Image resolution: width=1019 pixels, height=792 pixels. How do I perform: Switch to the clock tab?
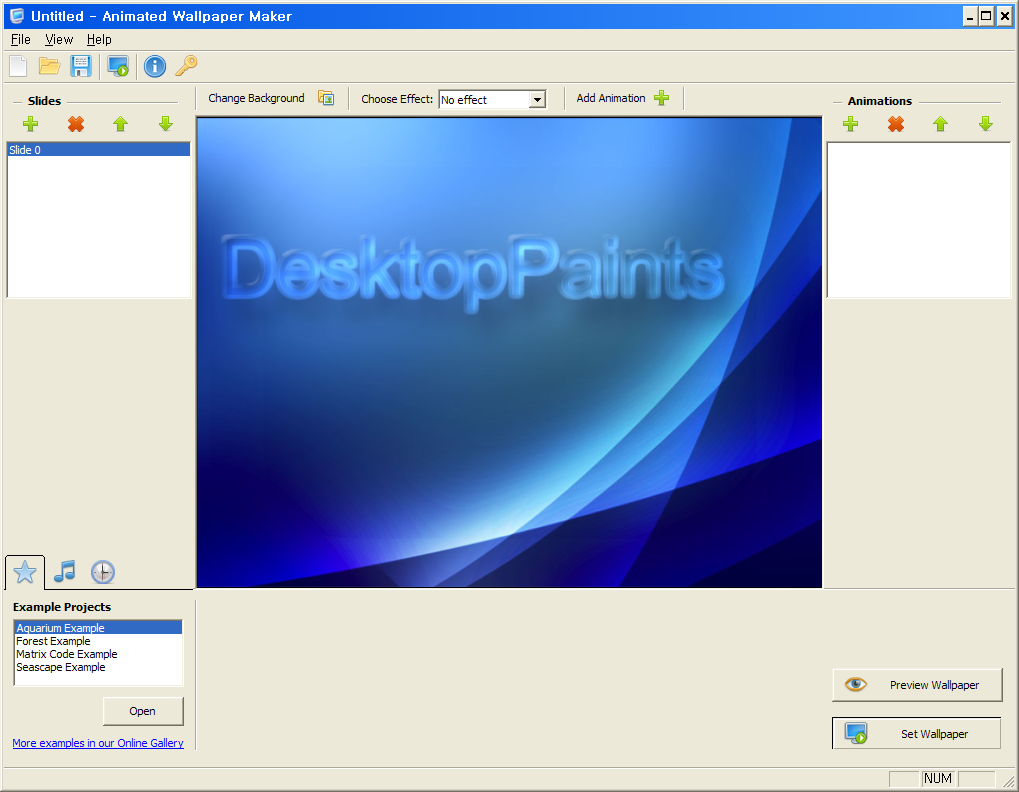103,572
